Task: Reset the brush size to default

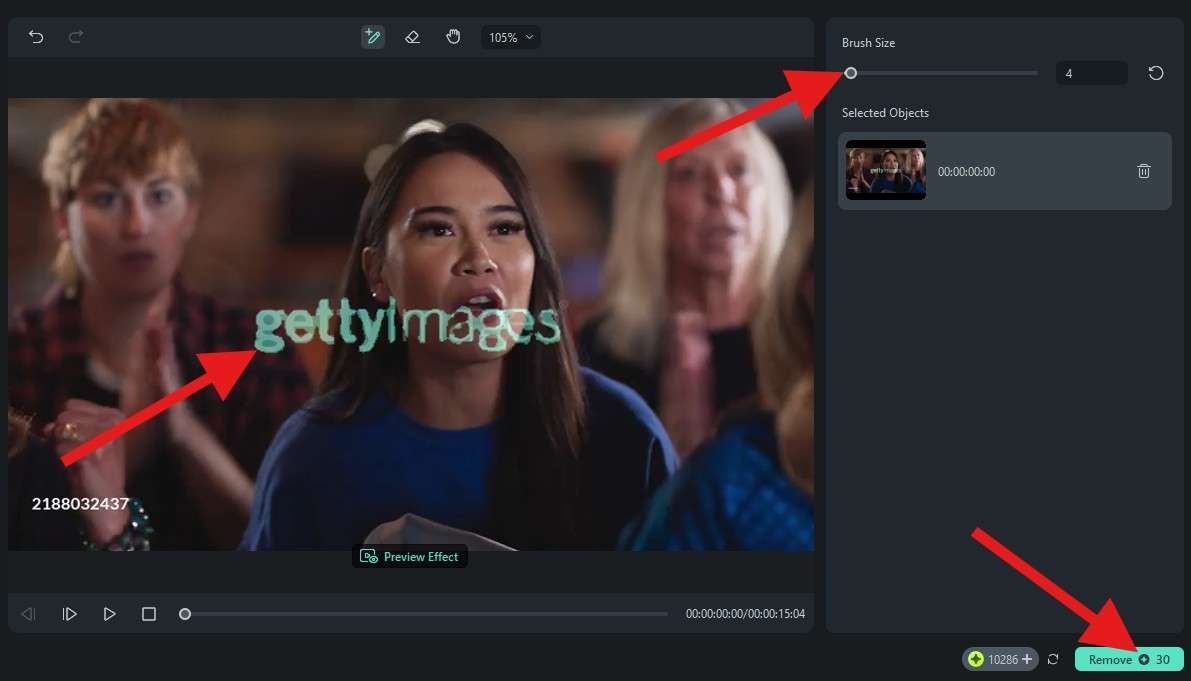Action: tap(1155, 73)
